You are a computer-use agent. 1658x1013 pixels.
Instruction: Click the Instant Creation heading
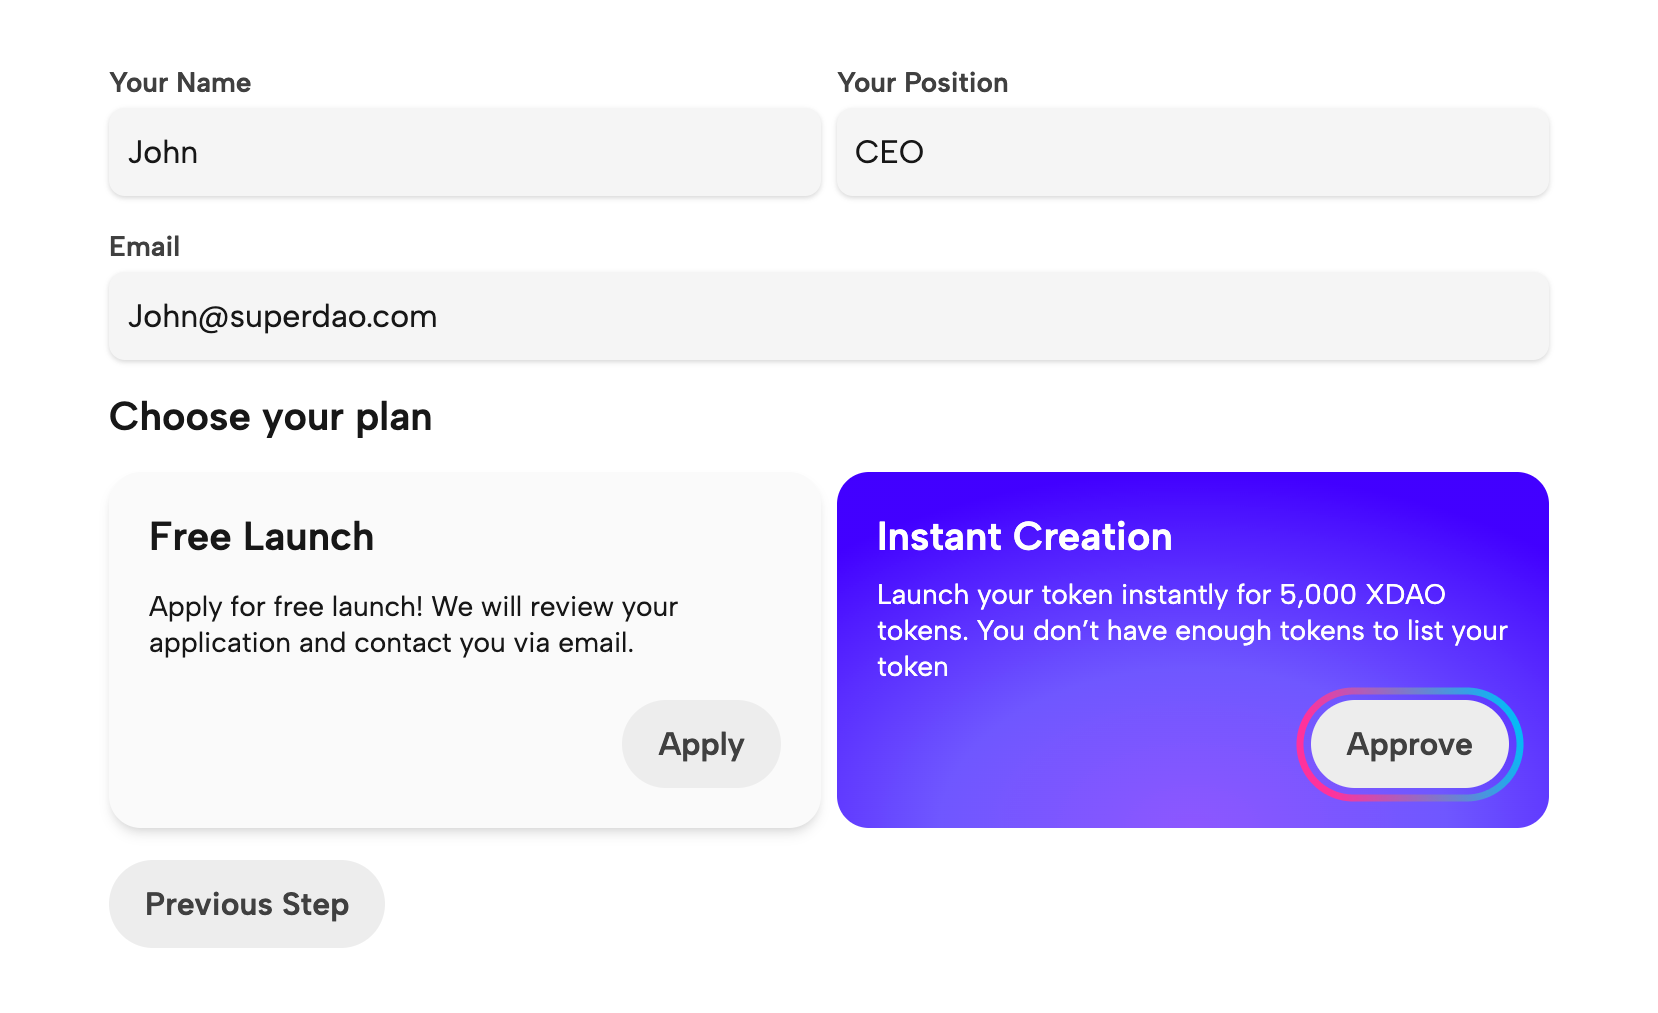[1024, 537]
